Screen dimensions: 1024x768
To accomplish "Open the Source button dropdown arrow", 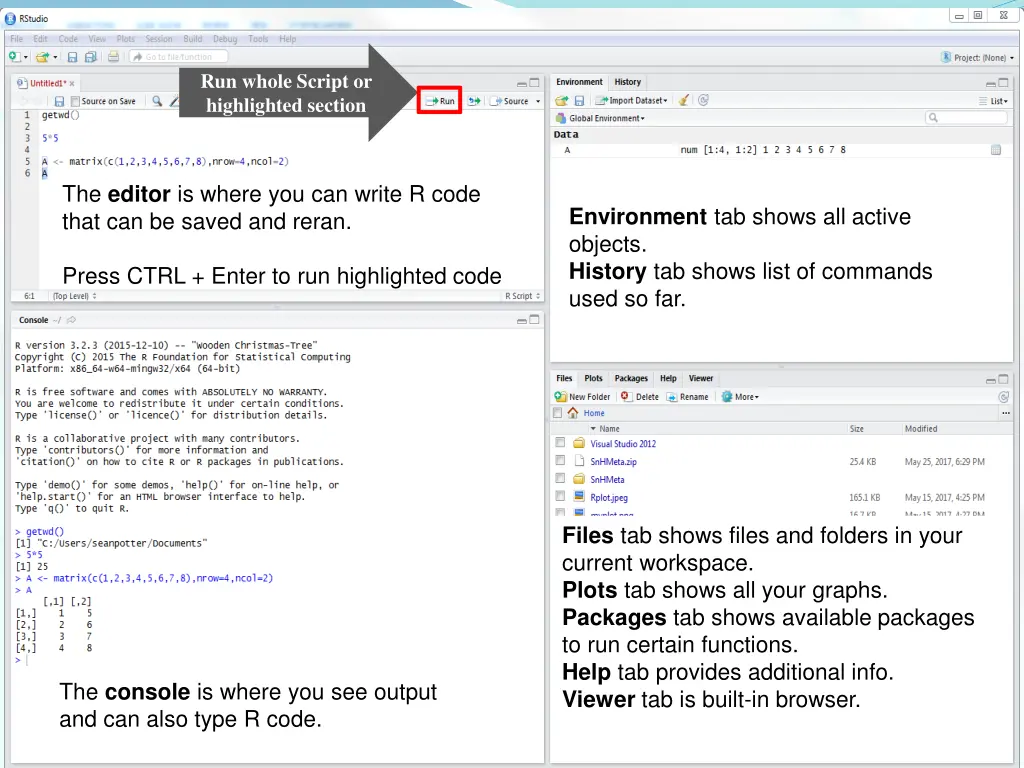I will pos(538,101).
